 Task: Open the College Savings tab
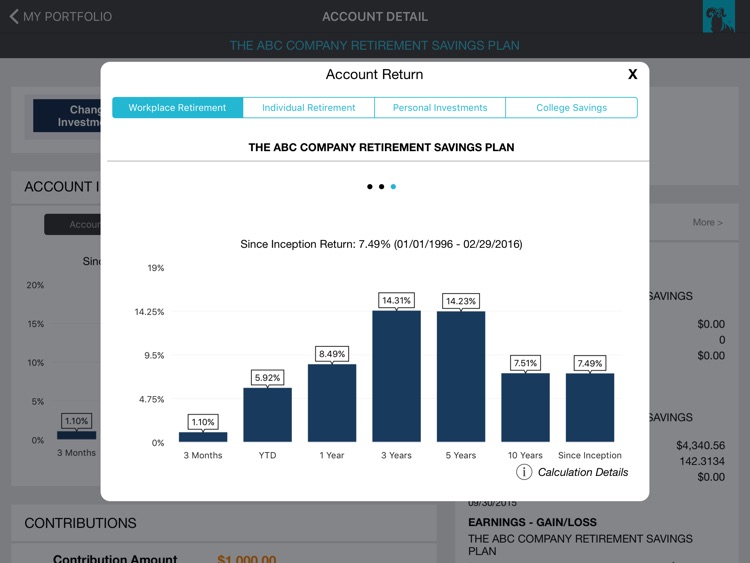coord(572,108)
